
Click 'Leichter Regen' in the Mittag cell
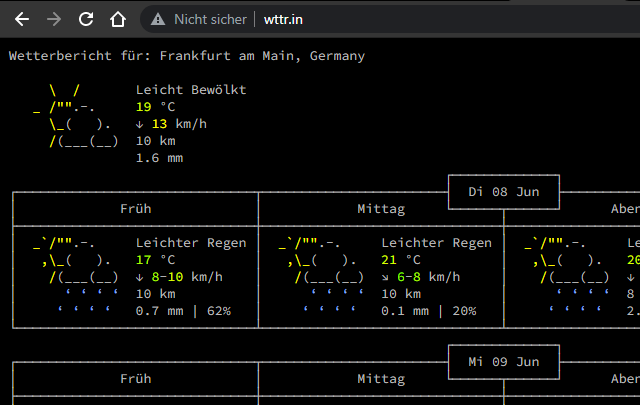437,243
